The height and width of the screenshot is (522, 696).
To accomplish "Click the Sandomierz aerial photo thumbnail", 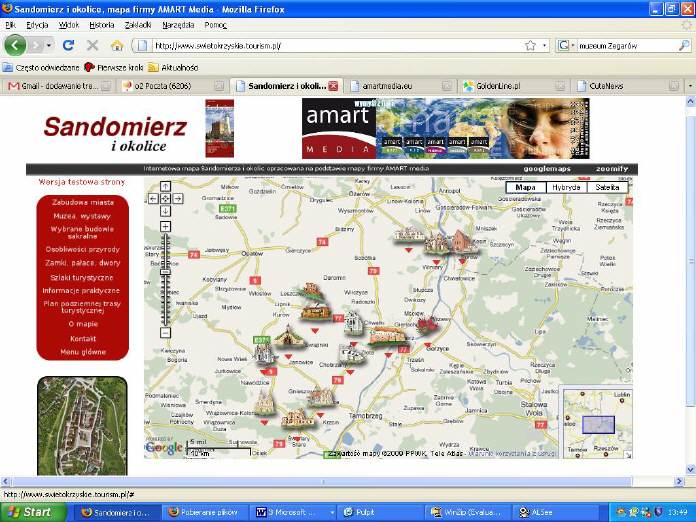I will 83,426.
